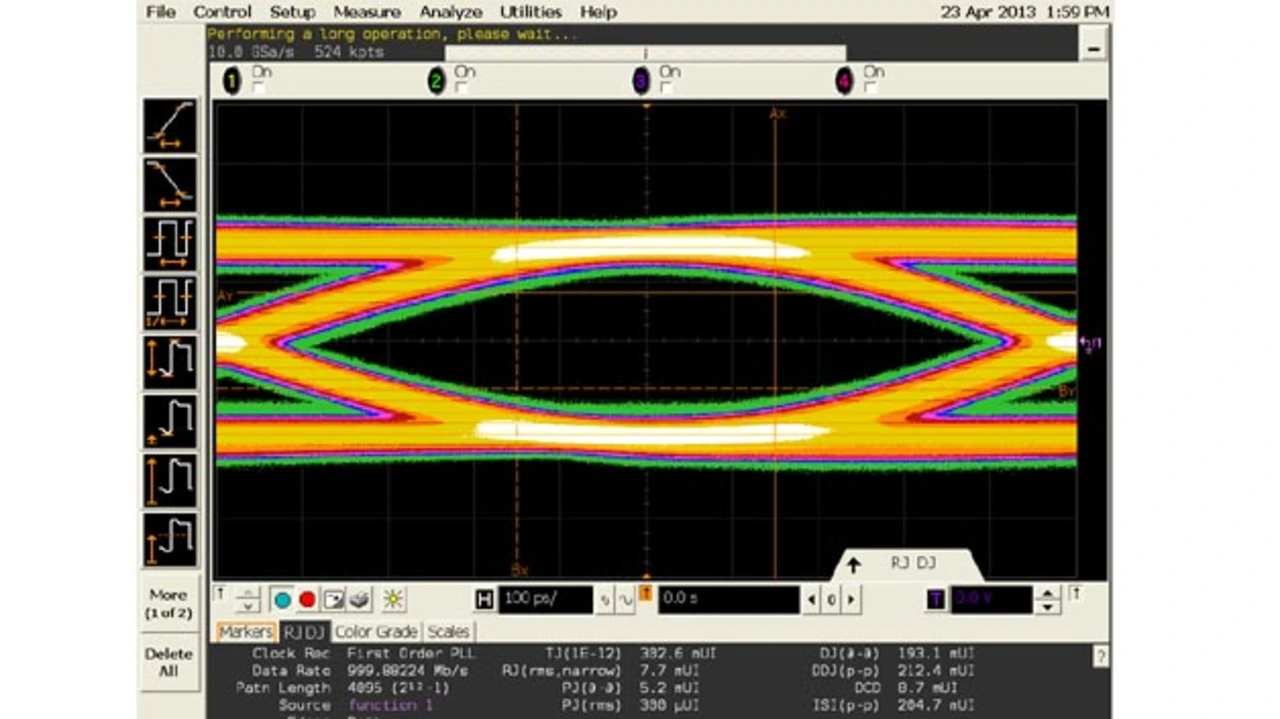Click the up arrow beside RJ DJ graph tab
This screenshot has width=1280, height=719.
[853, 565]
